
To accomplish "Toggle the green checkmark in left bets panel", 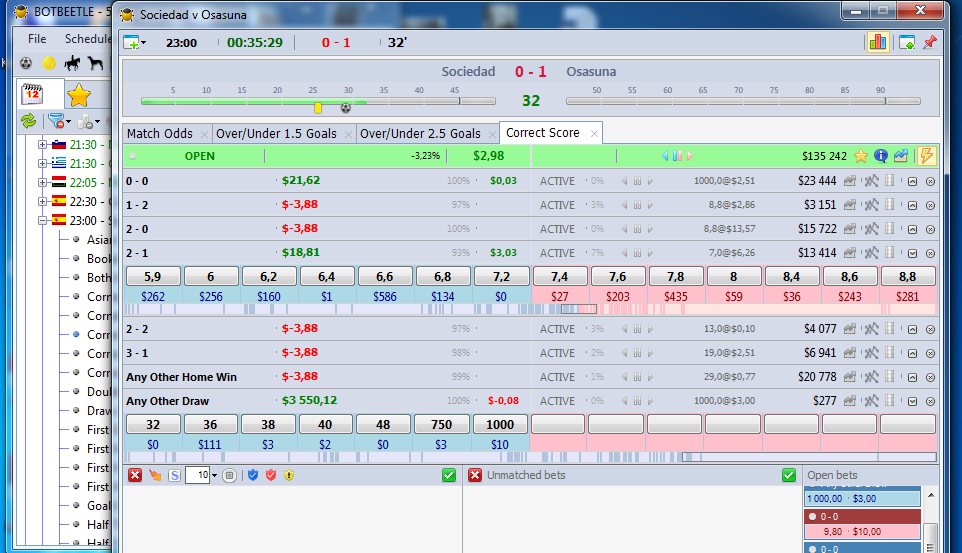I will click(449, 475).
